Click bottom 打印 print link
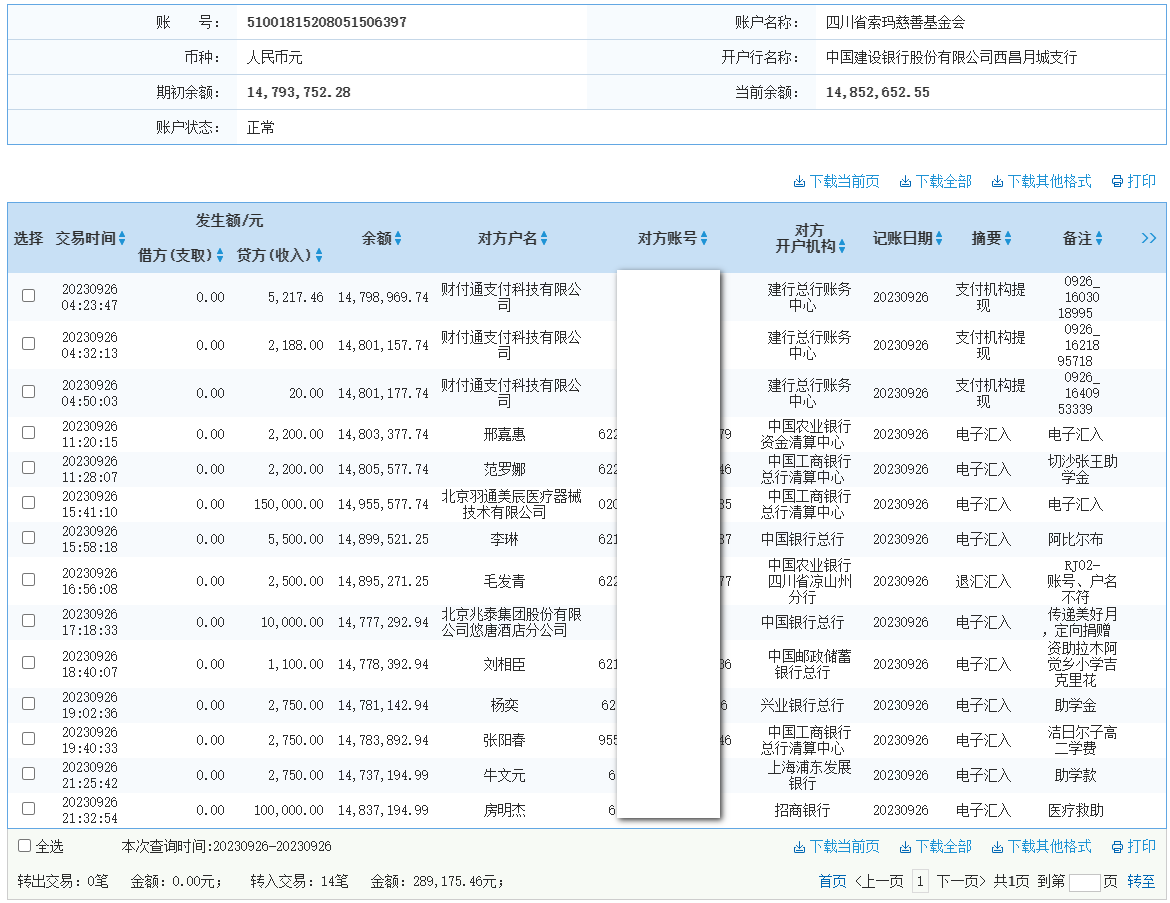Viewport: 1170px width, 903px height. pyautogui.click(x=1133, y=846)
